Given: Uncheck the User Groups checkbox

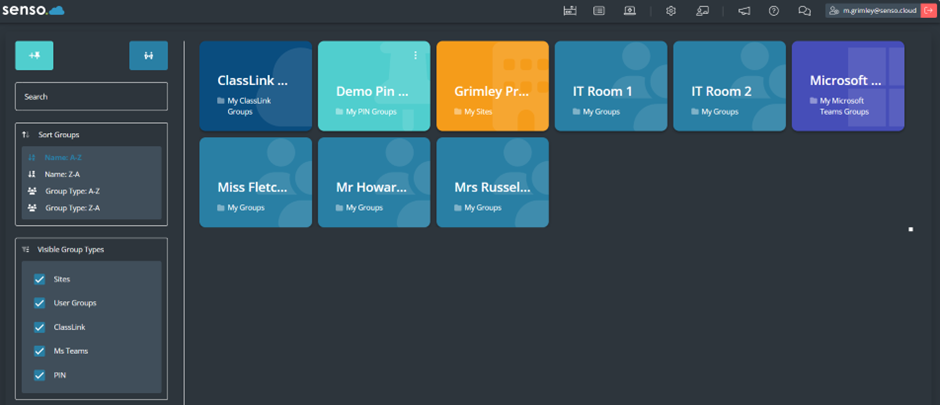Looking at the screenshot, I should tap(40, 303).
